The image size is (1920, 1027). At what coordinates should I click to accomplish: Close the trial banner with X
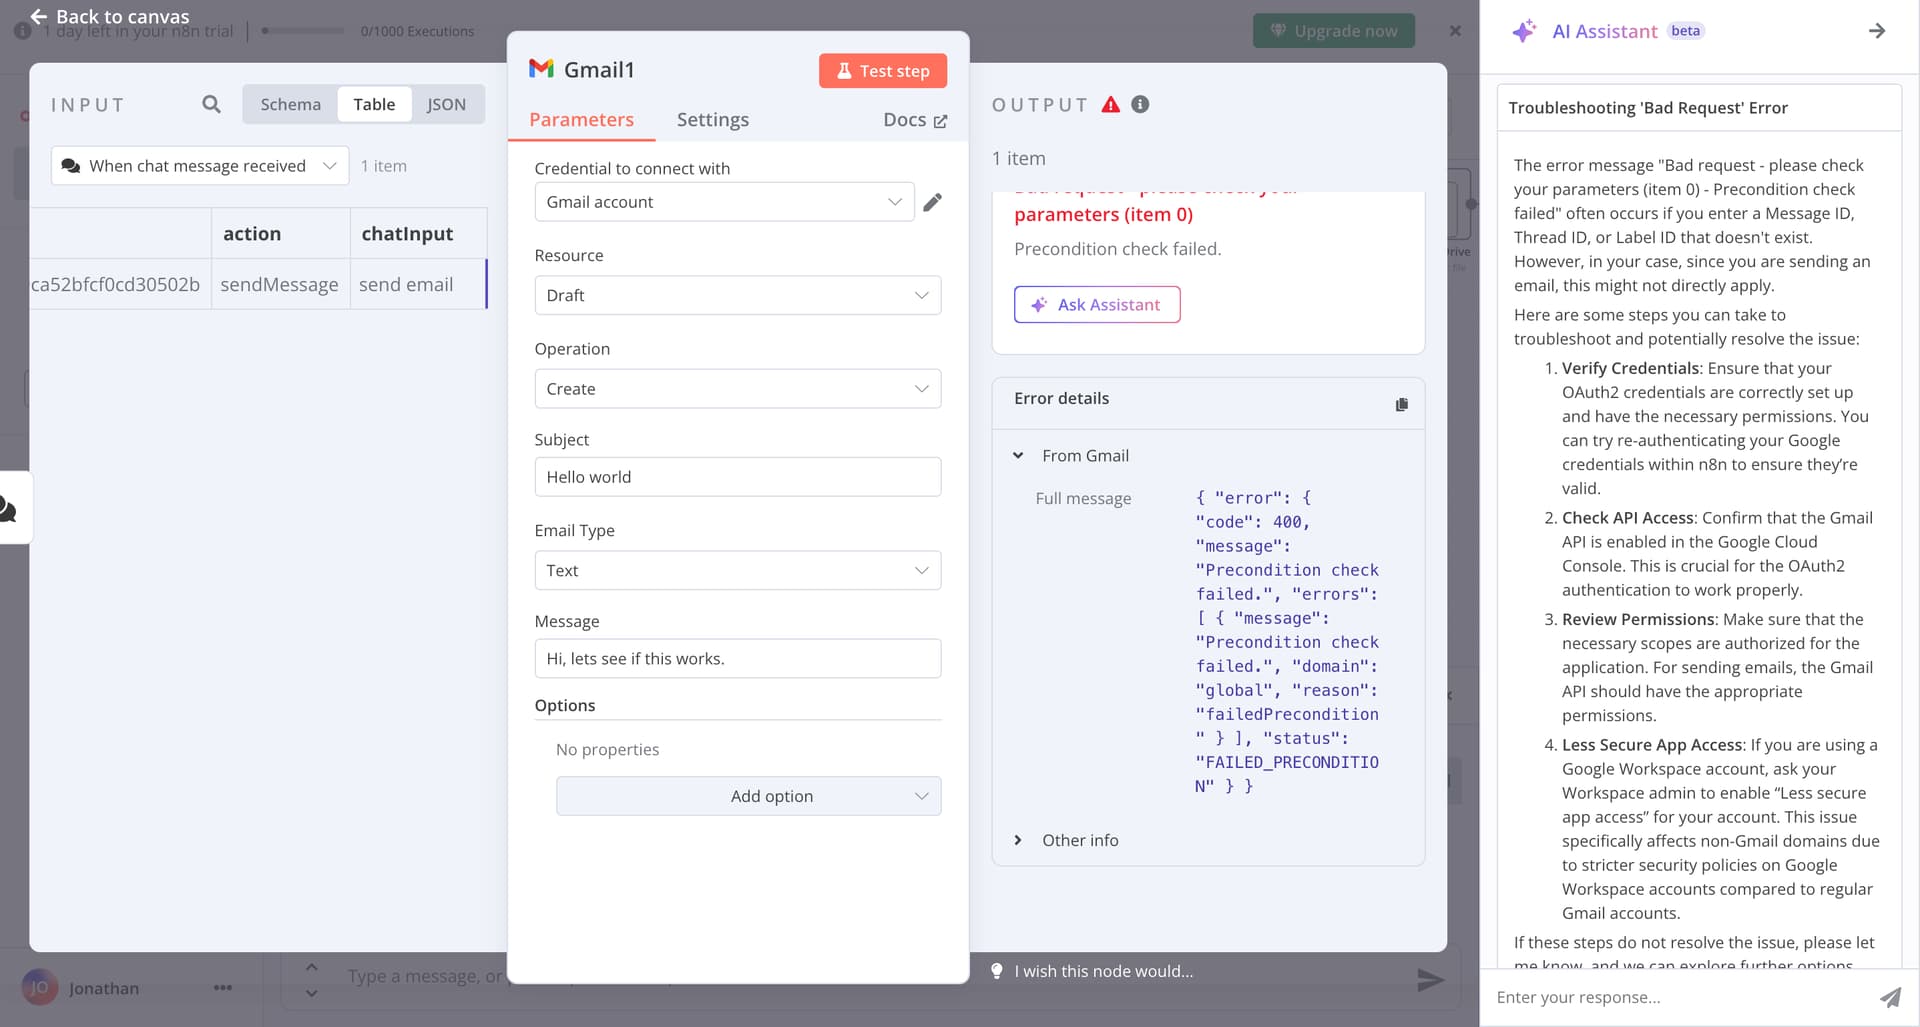[1455, 31]
